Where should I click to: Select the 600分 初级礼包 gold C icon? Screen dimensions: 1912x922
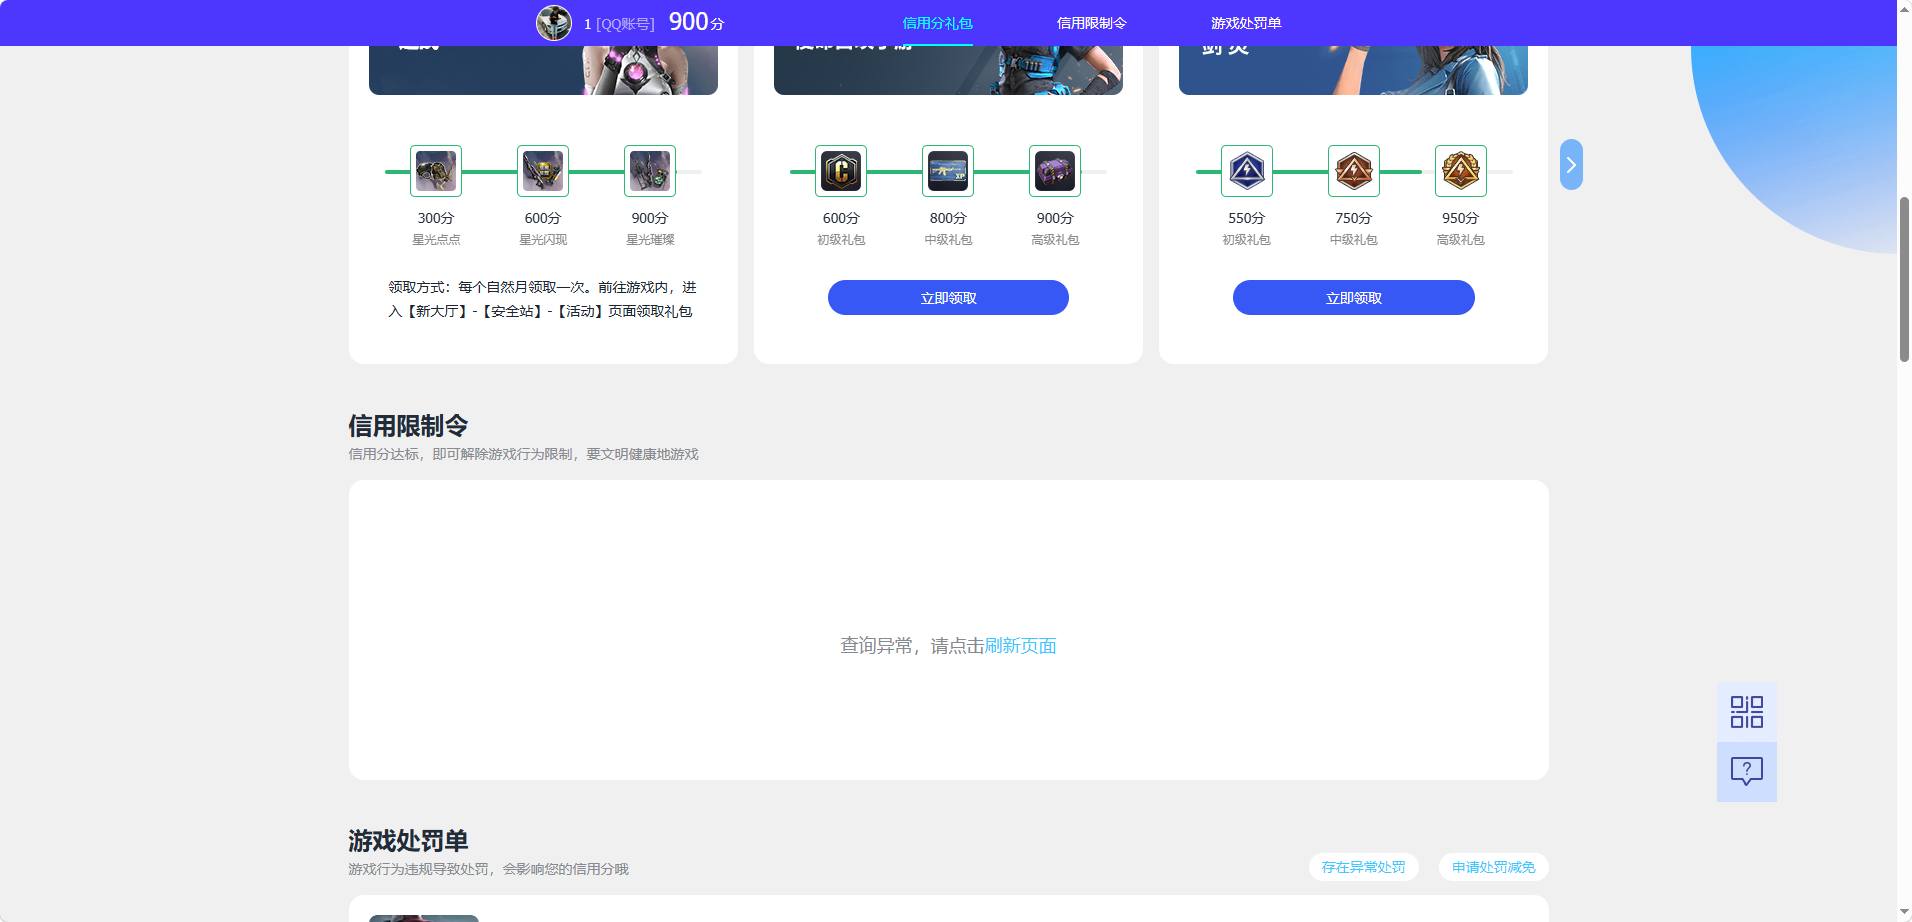[841, 171]
